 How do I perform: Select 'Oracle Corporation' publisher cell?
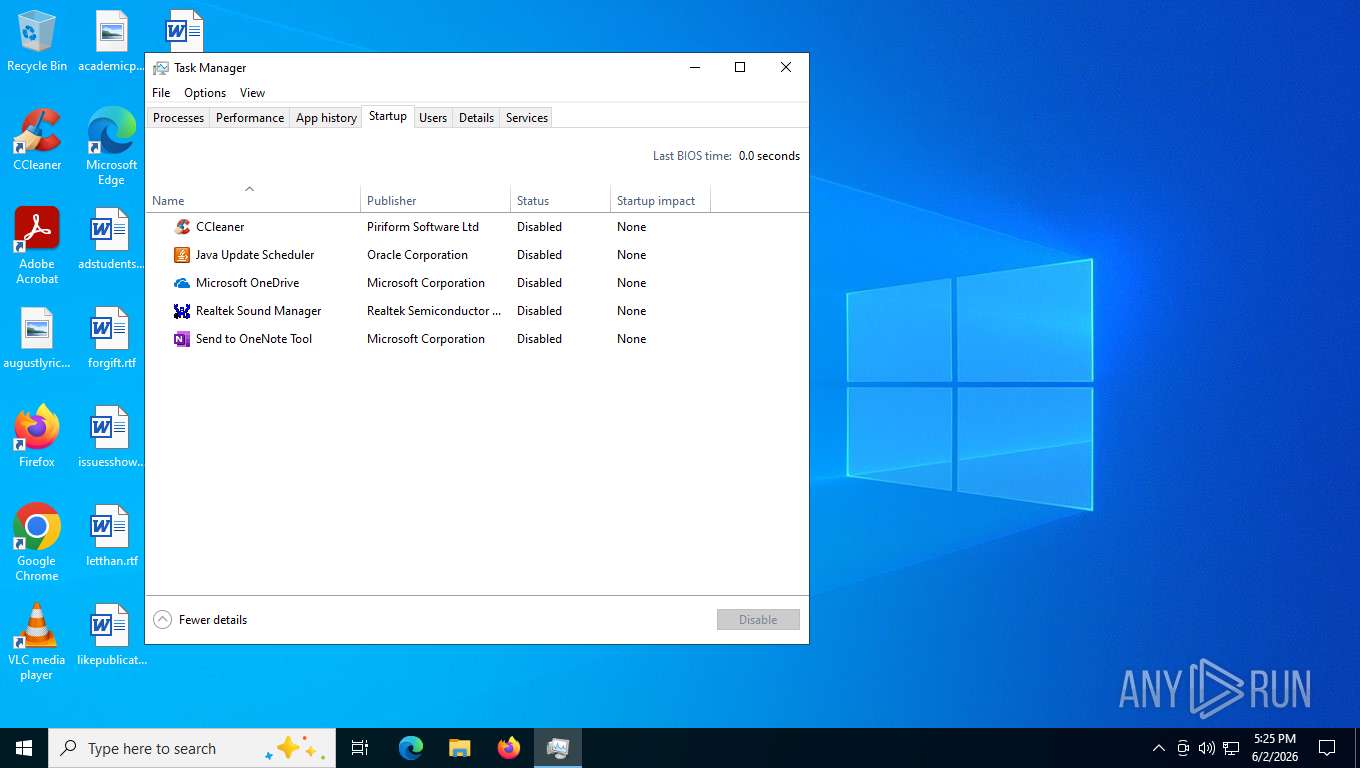[x=417, y=255]
